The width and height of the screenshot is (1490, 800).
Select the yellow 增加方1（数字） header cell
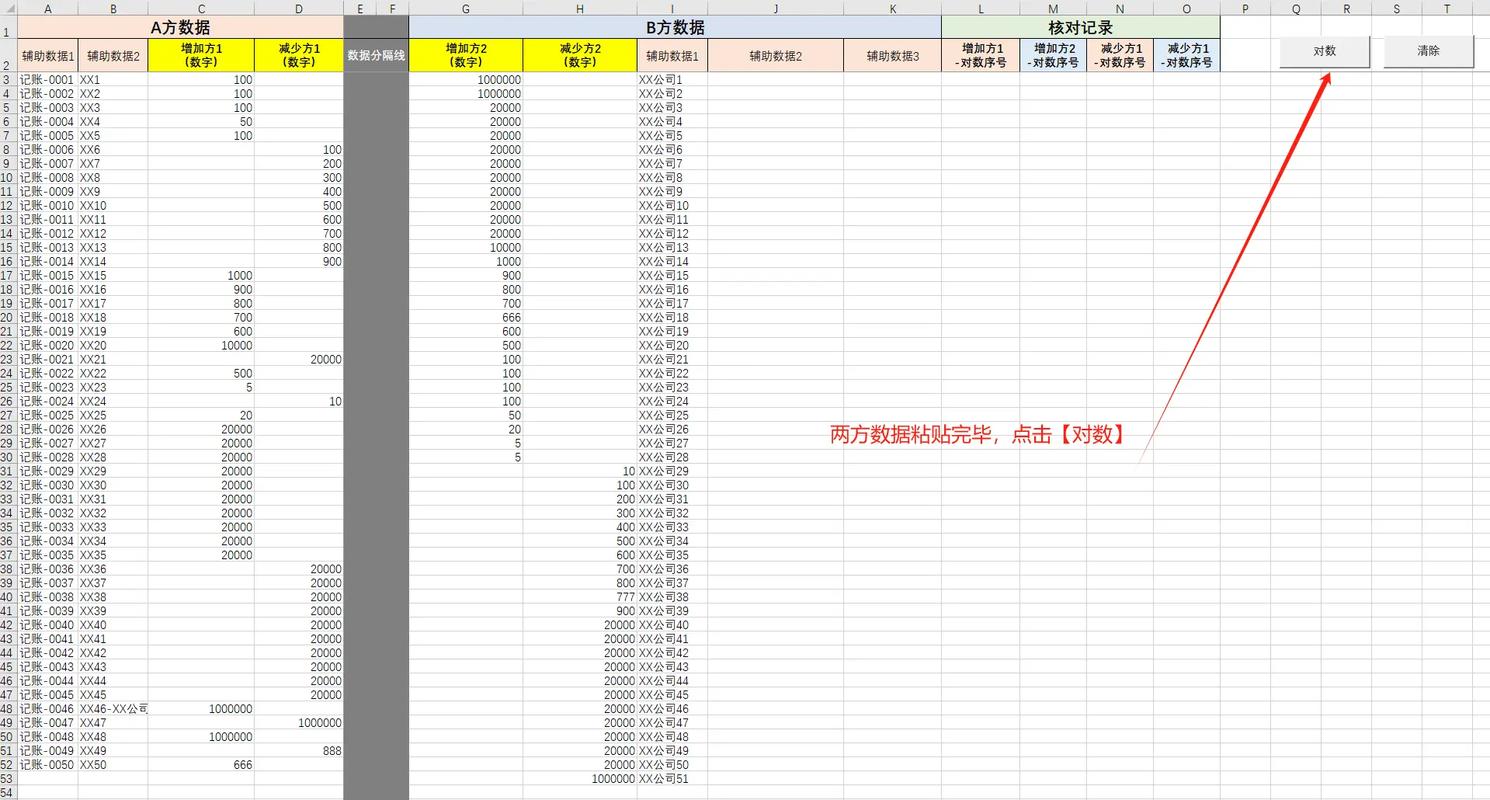(x=201, y=55)
